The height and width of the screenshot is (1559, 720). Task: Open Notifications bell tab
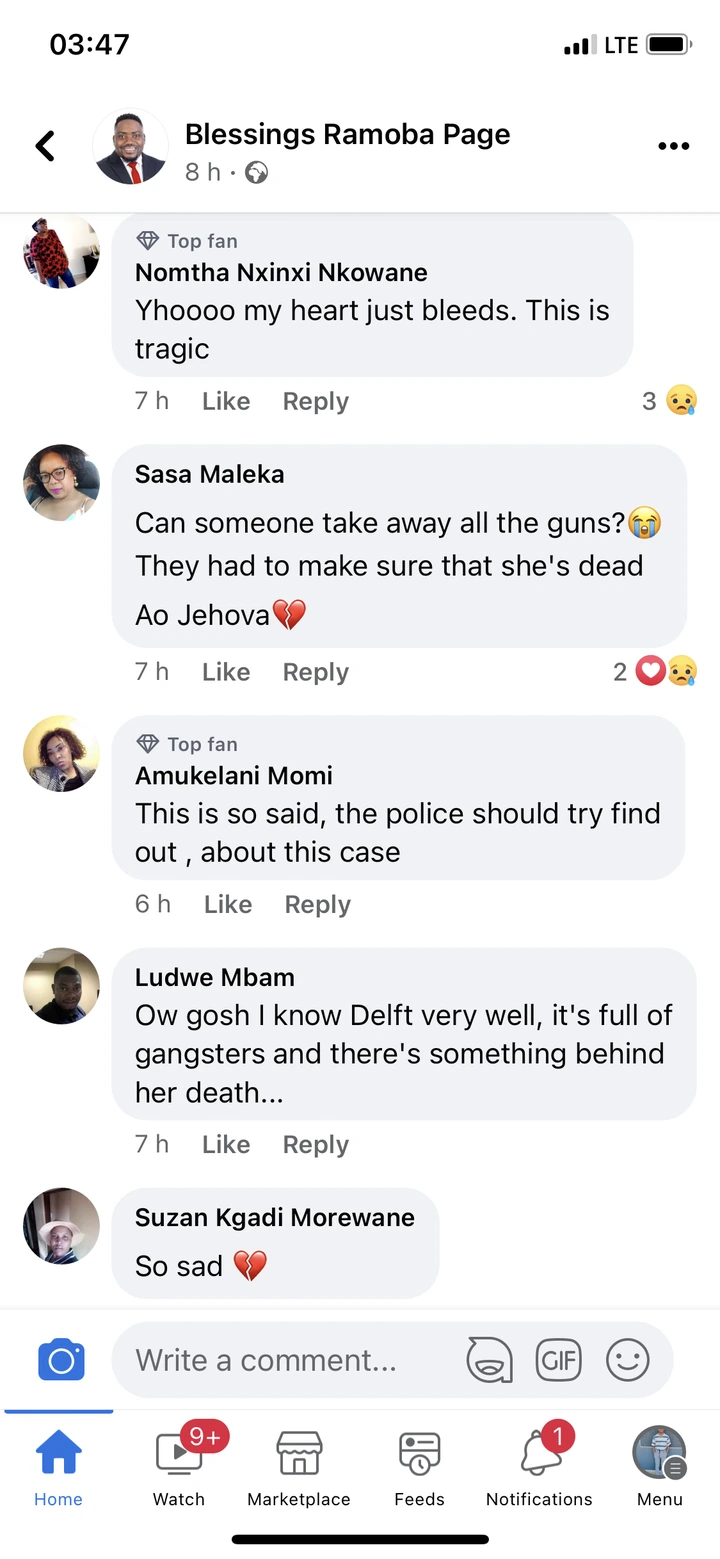[x=539, y=1468]
